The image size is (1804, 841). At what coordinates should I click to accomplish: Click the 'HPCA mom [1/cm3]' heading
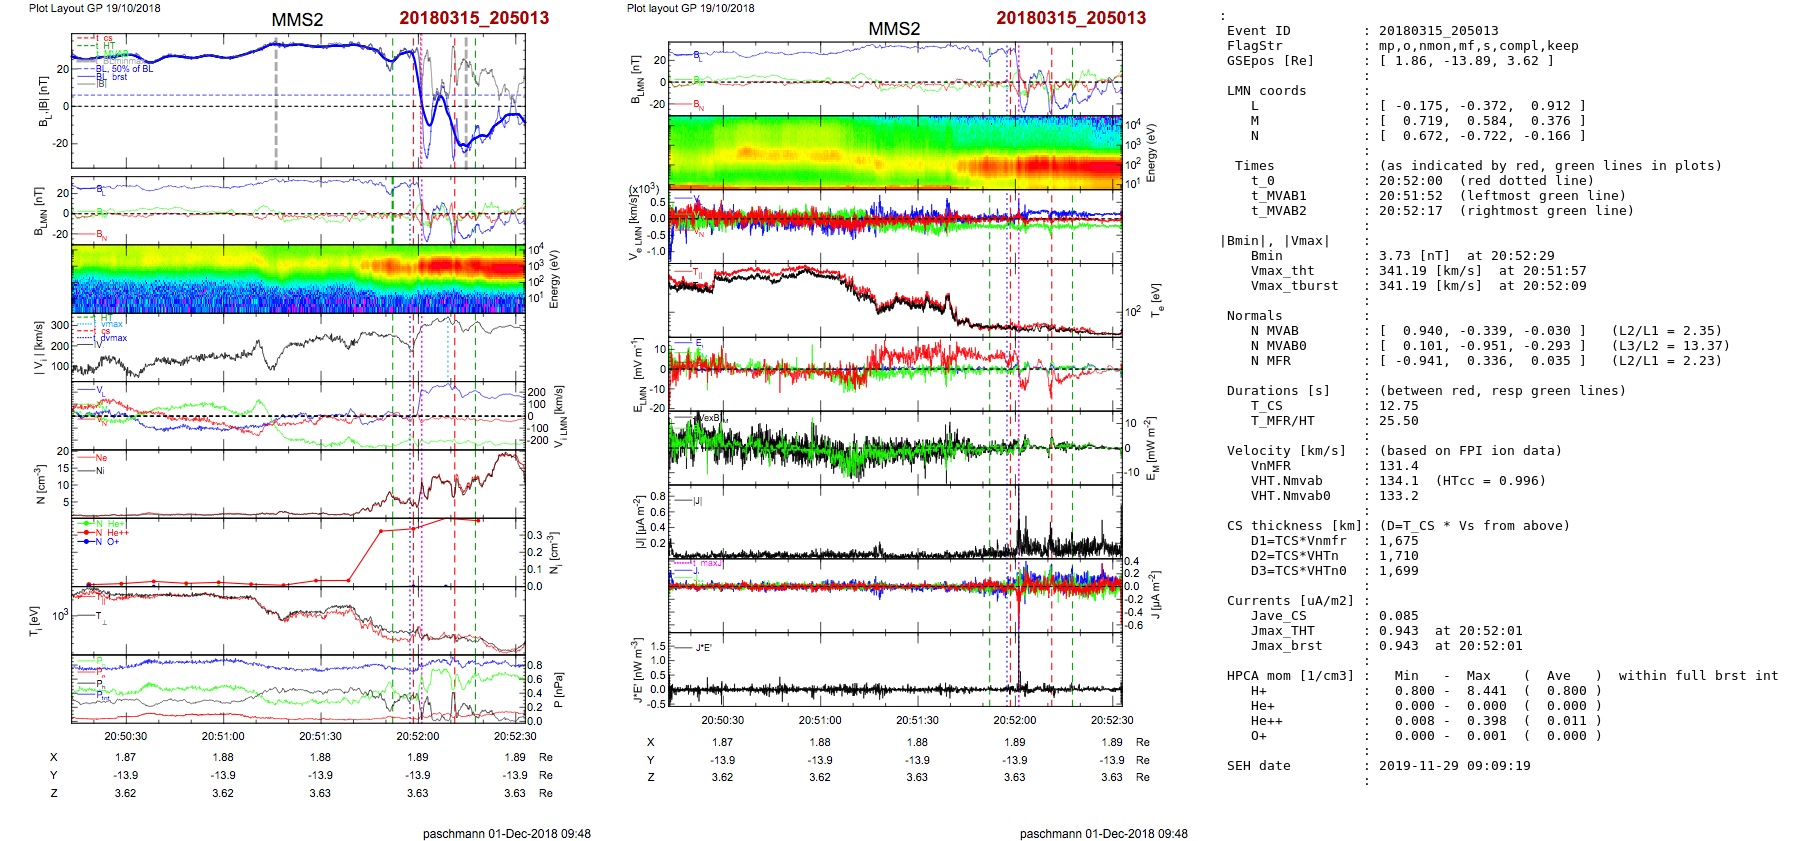tap(1290, 676)
